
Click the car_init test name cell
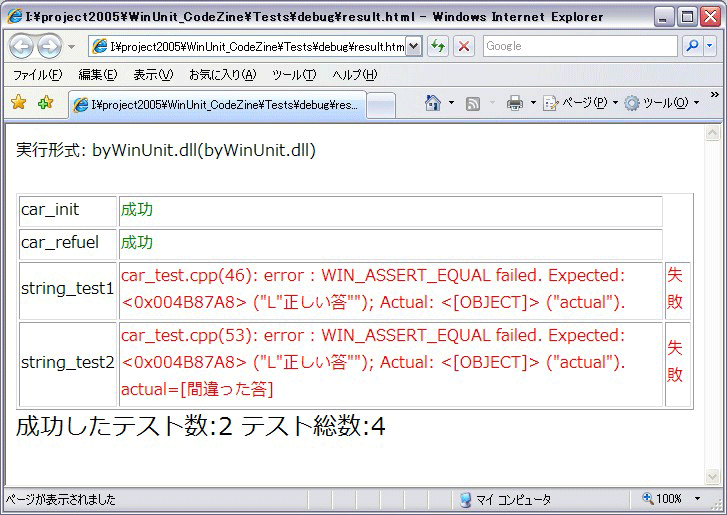tap(68, 211)
